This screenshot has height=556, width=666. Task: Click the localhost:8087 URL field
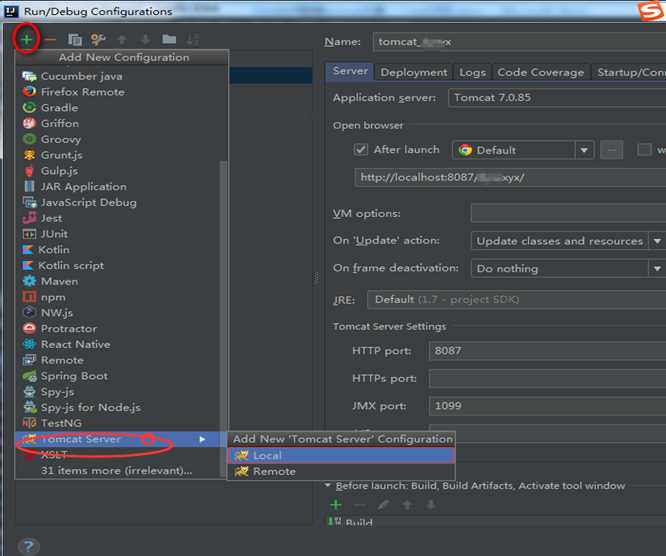(x=510, y=178)
